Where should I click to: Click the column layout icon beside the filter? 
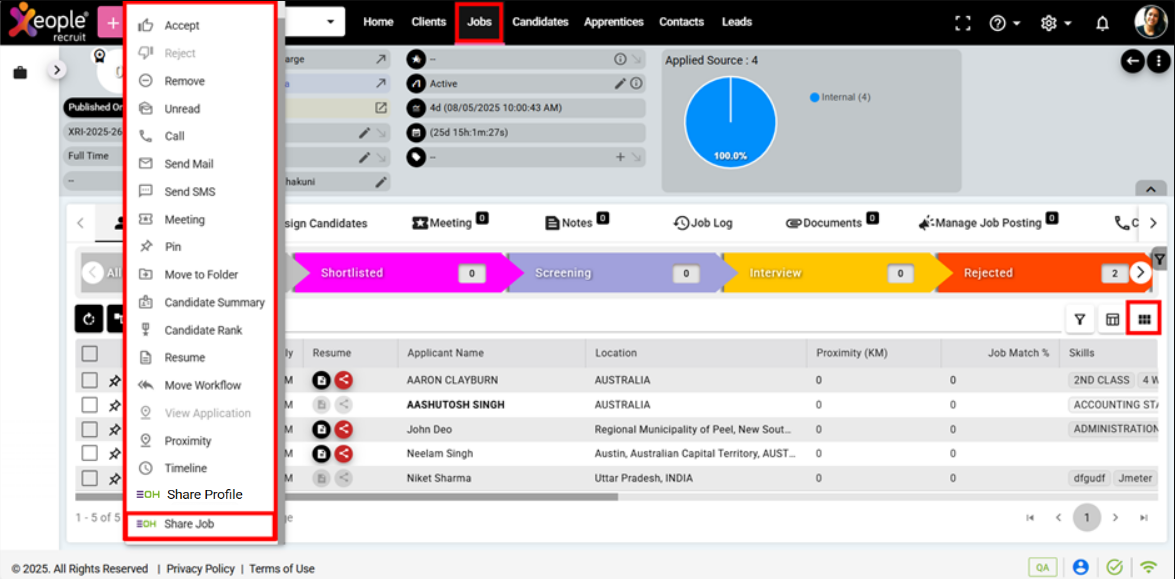1112,319
